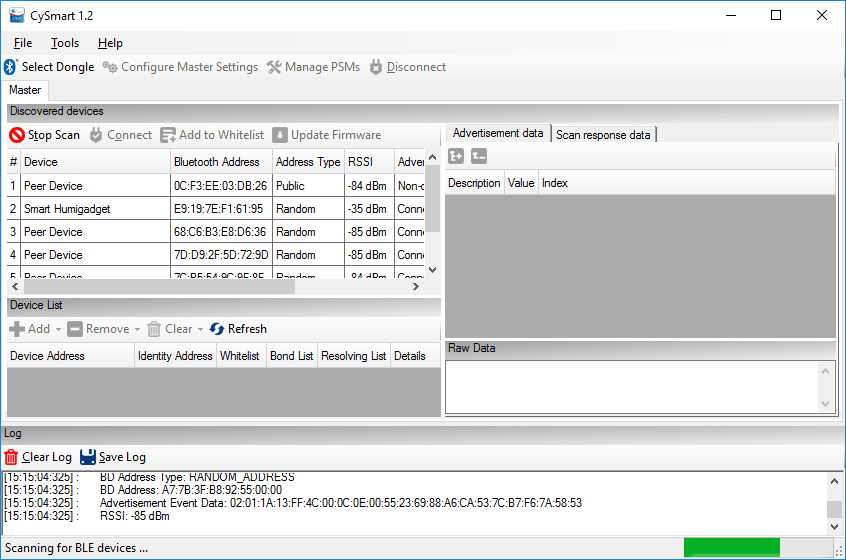Click the Select Dongle Bluetooth icon
This screenshot has height=560, width=846.
[x=10, y=67]
